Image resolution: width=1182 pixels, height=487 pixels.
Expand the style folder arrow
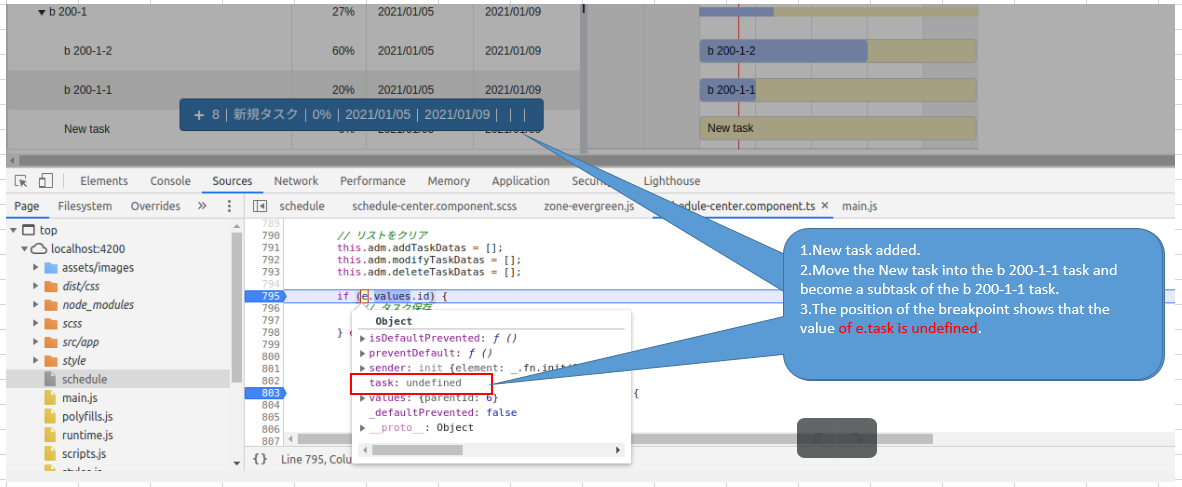tap(35, 360)
